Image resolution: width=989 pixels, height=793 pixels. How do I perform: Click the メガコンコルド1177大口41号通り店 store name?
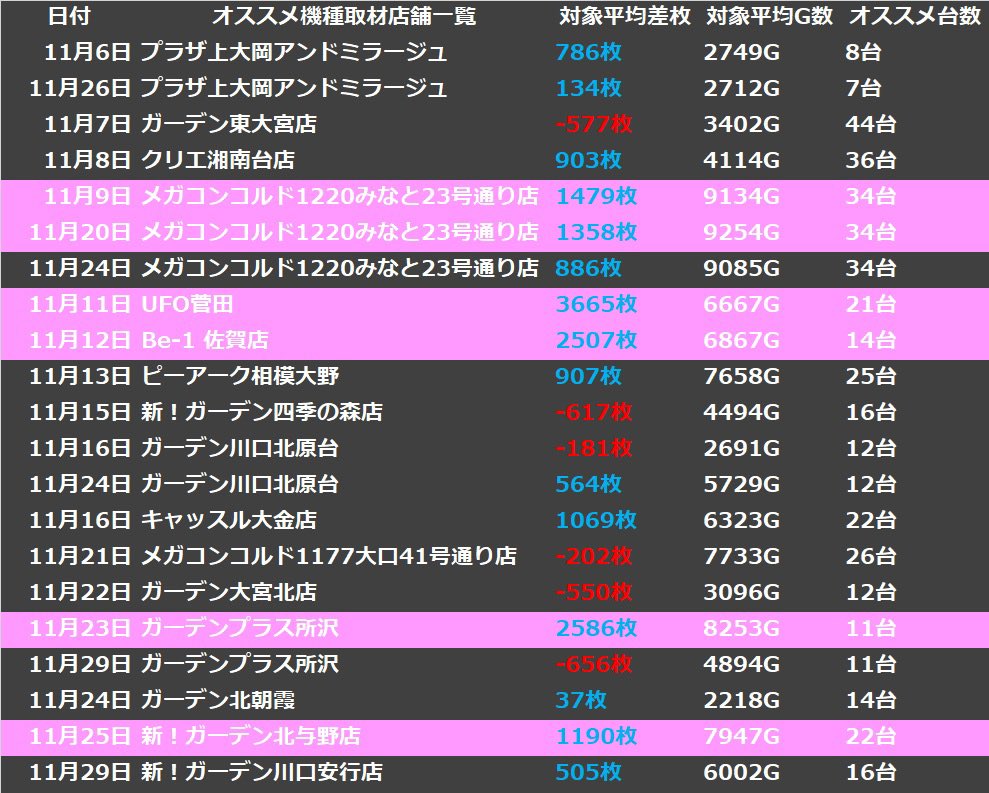pos(329,556)
